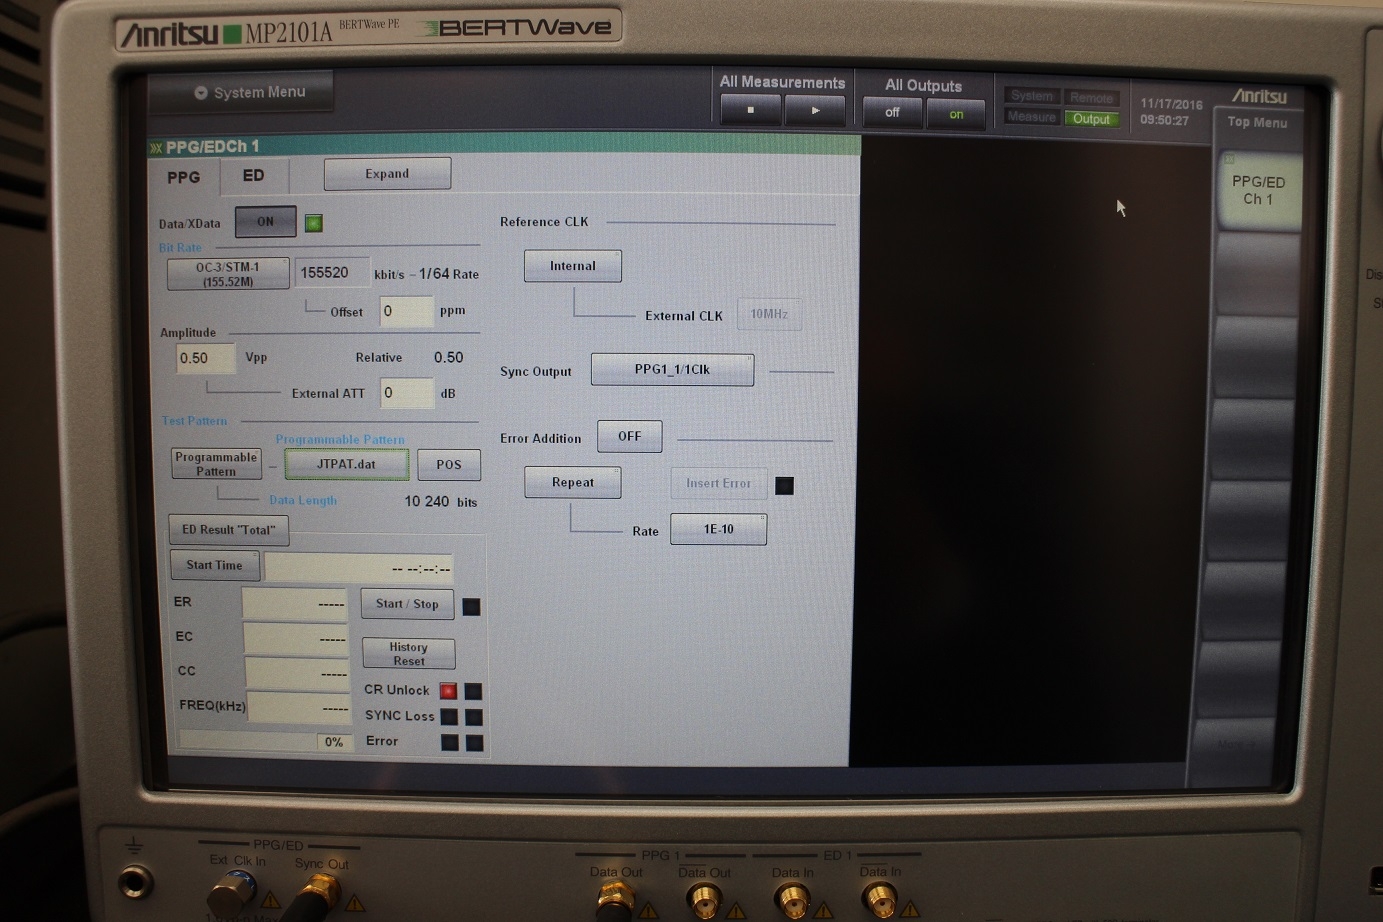Screen dimensions: 1383x922
Task: Open the Repeat error mode dropdown
Action: point(573,482)
